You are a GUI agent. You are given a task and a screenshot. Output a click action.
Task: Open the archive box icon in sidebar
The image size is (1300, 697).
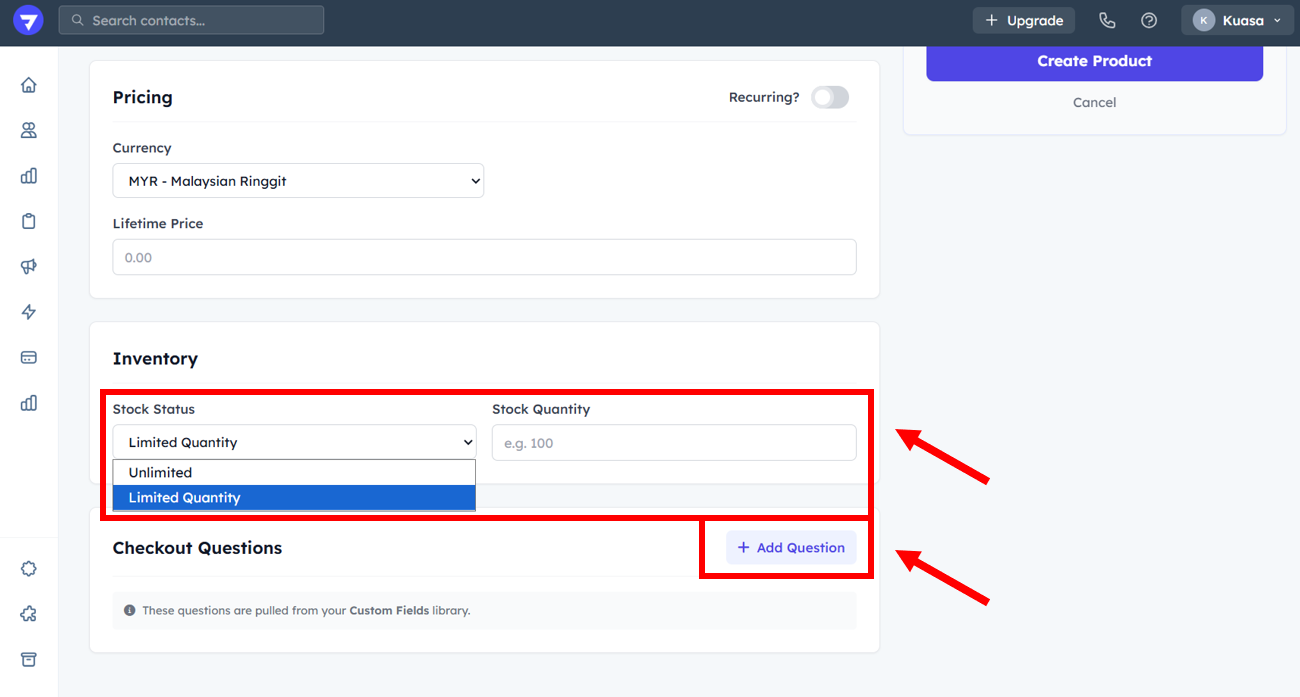click(x=29, y=659)
